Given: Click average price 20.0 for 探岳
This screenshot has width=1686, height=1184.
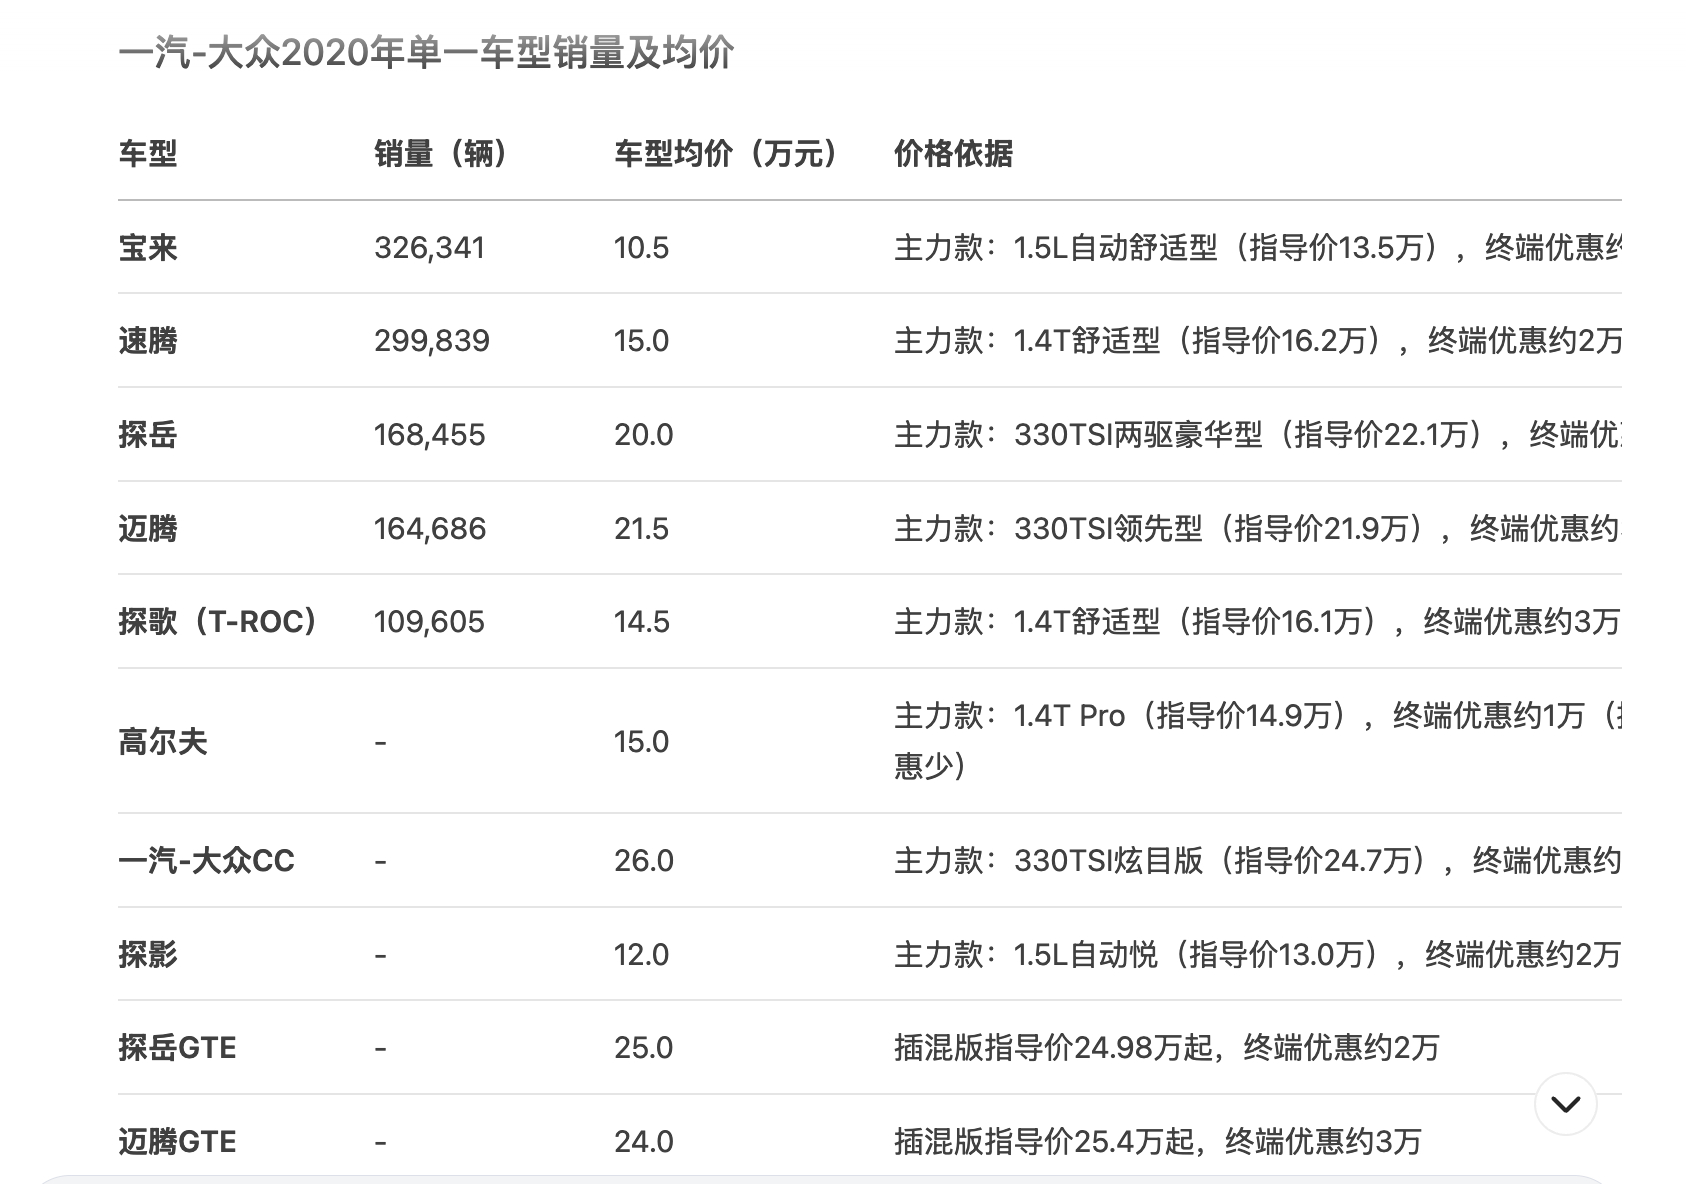Looking at the screenshot, I should [x=644, y=435].
